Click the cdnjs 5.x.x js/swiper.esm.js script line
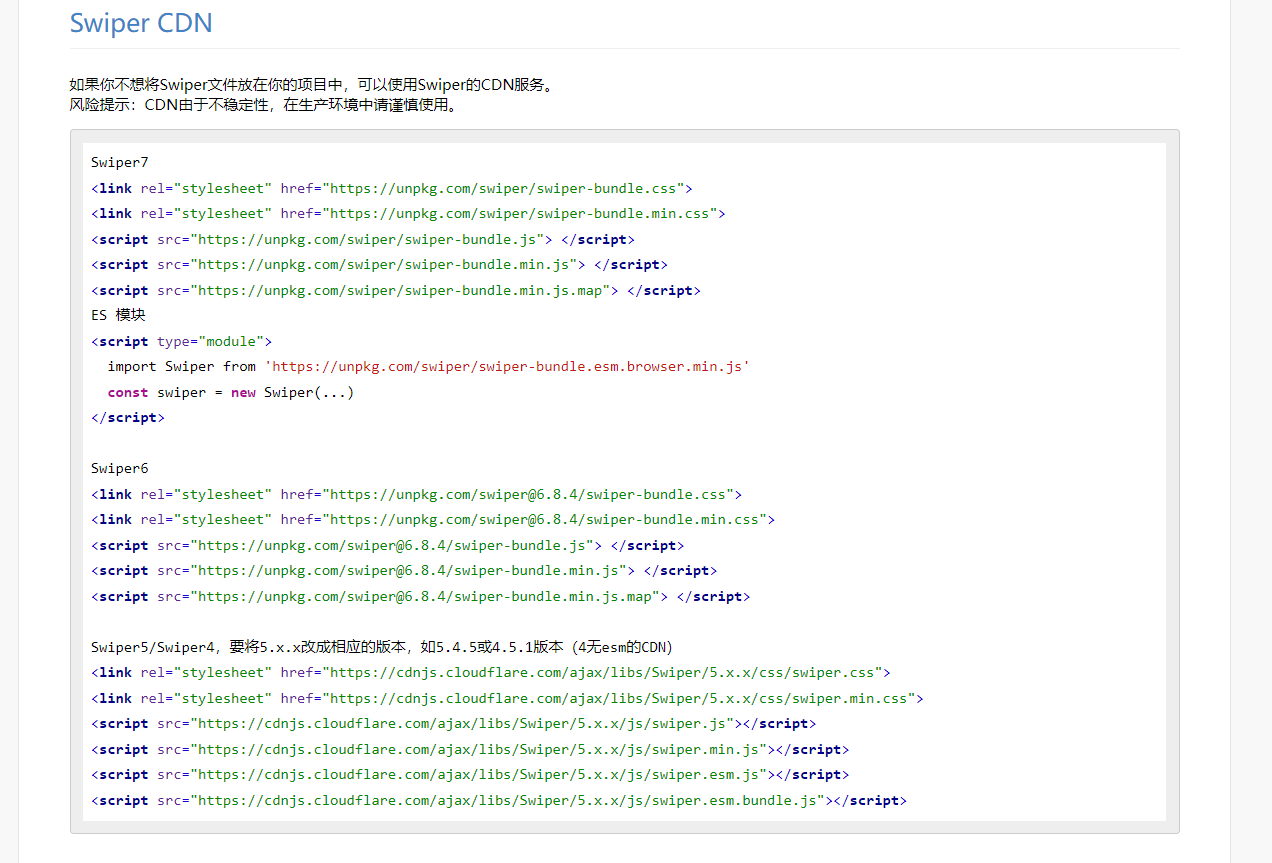 (470, 774)
